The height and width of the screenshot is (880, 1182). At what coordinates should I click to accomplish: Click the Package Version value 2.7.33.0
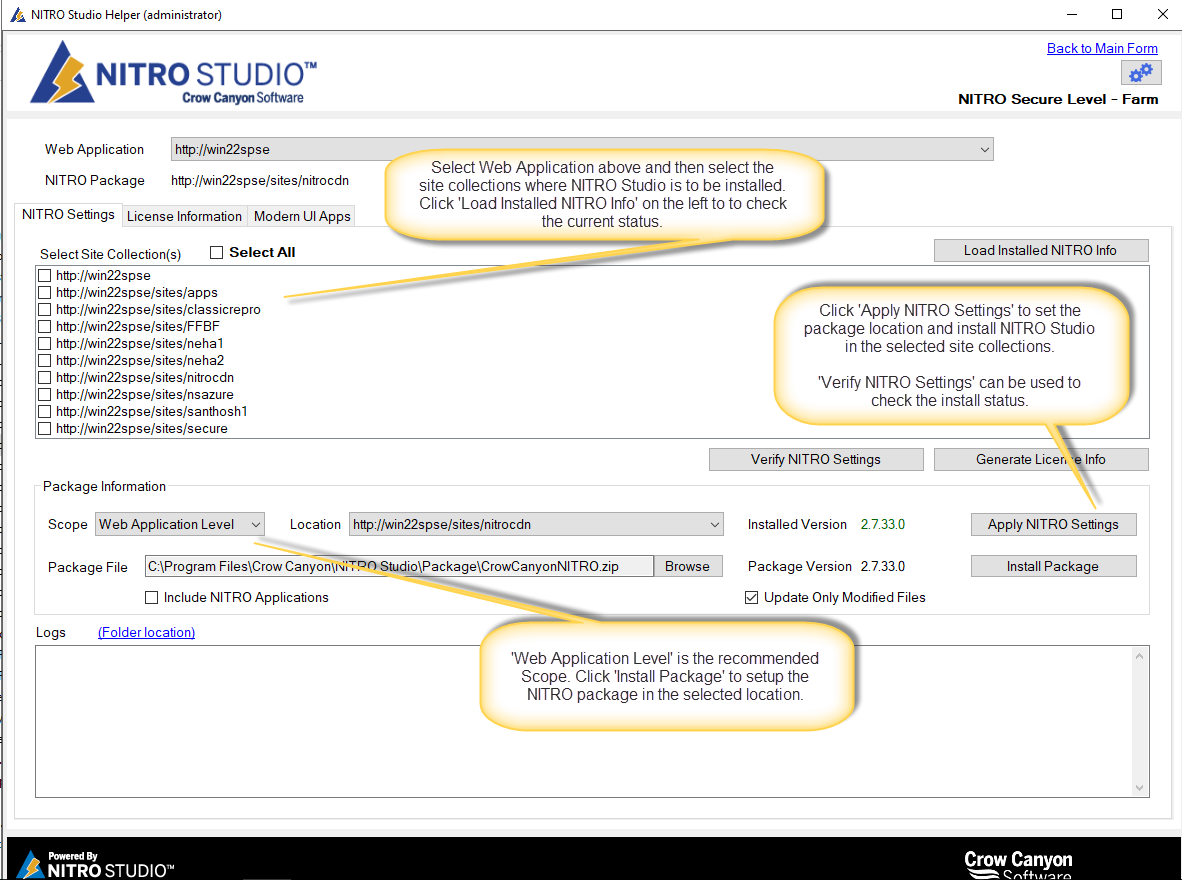[883, 566]
